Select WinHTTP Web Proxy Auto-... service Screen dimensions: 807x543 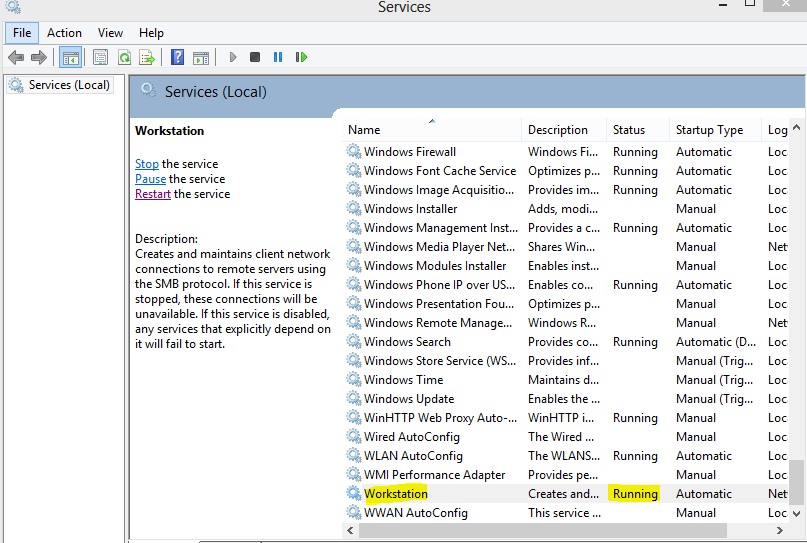(x=440, y=417)
